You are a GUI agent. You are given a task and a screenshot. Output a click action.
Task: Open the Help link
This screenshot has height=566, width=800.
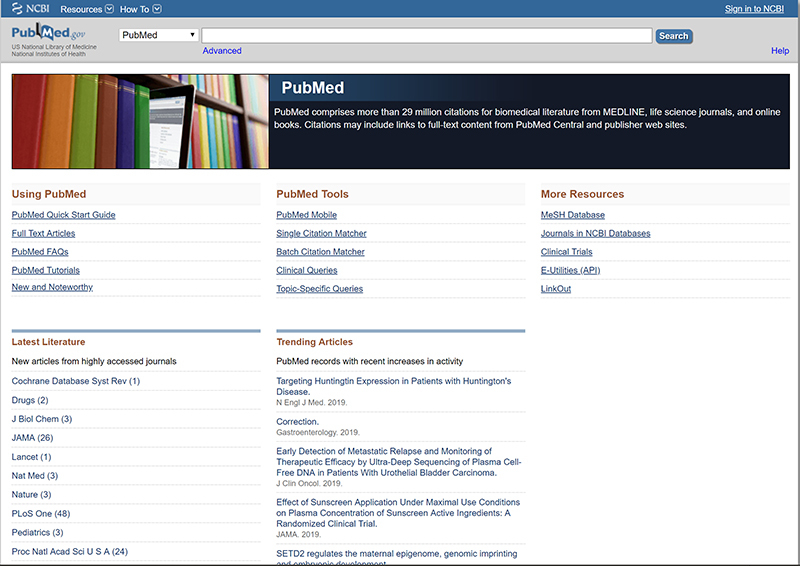coord(780,51)
